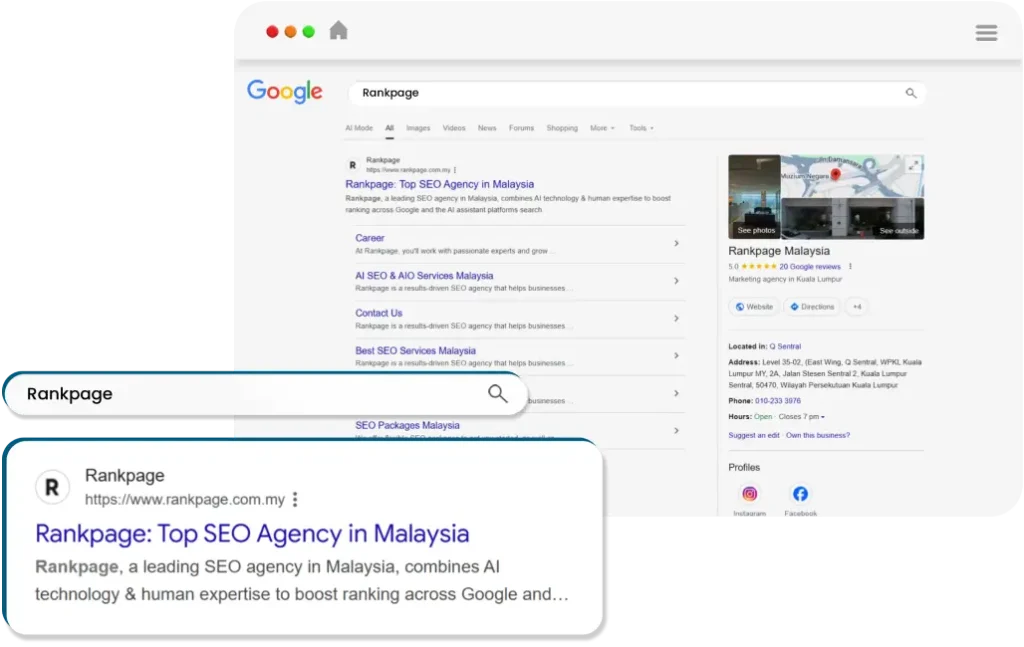Click the R favicon in the enlarged result card

pos(52,487)
